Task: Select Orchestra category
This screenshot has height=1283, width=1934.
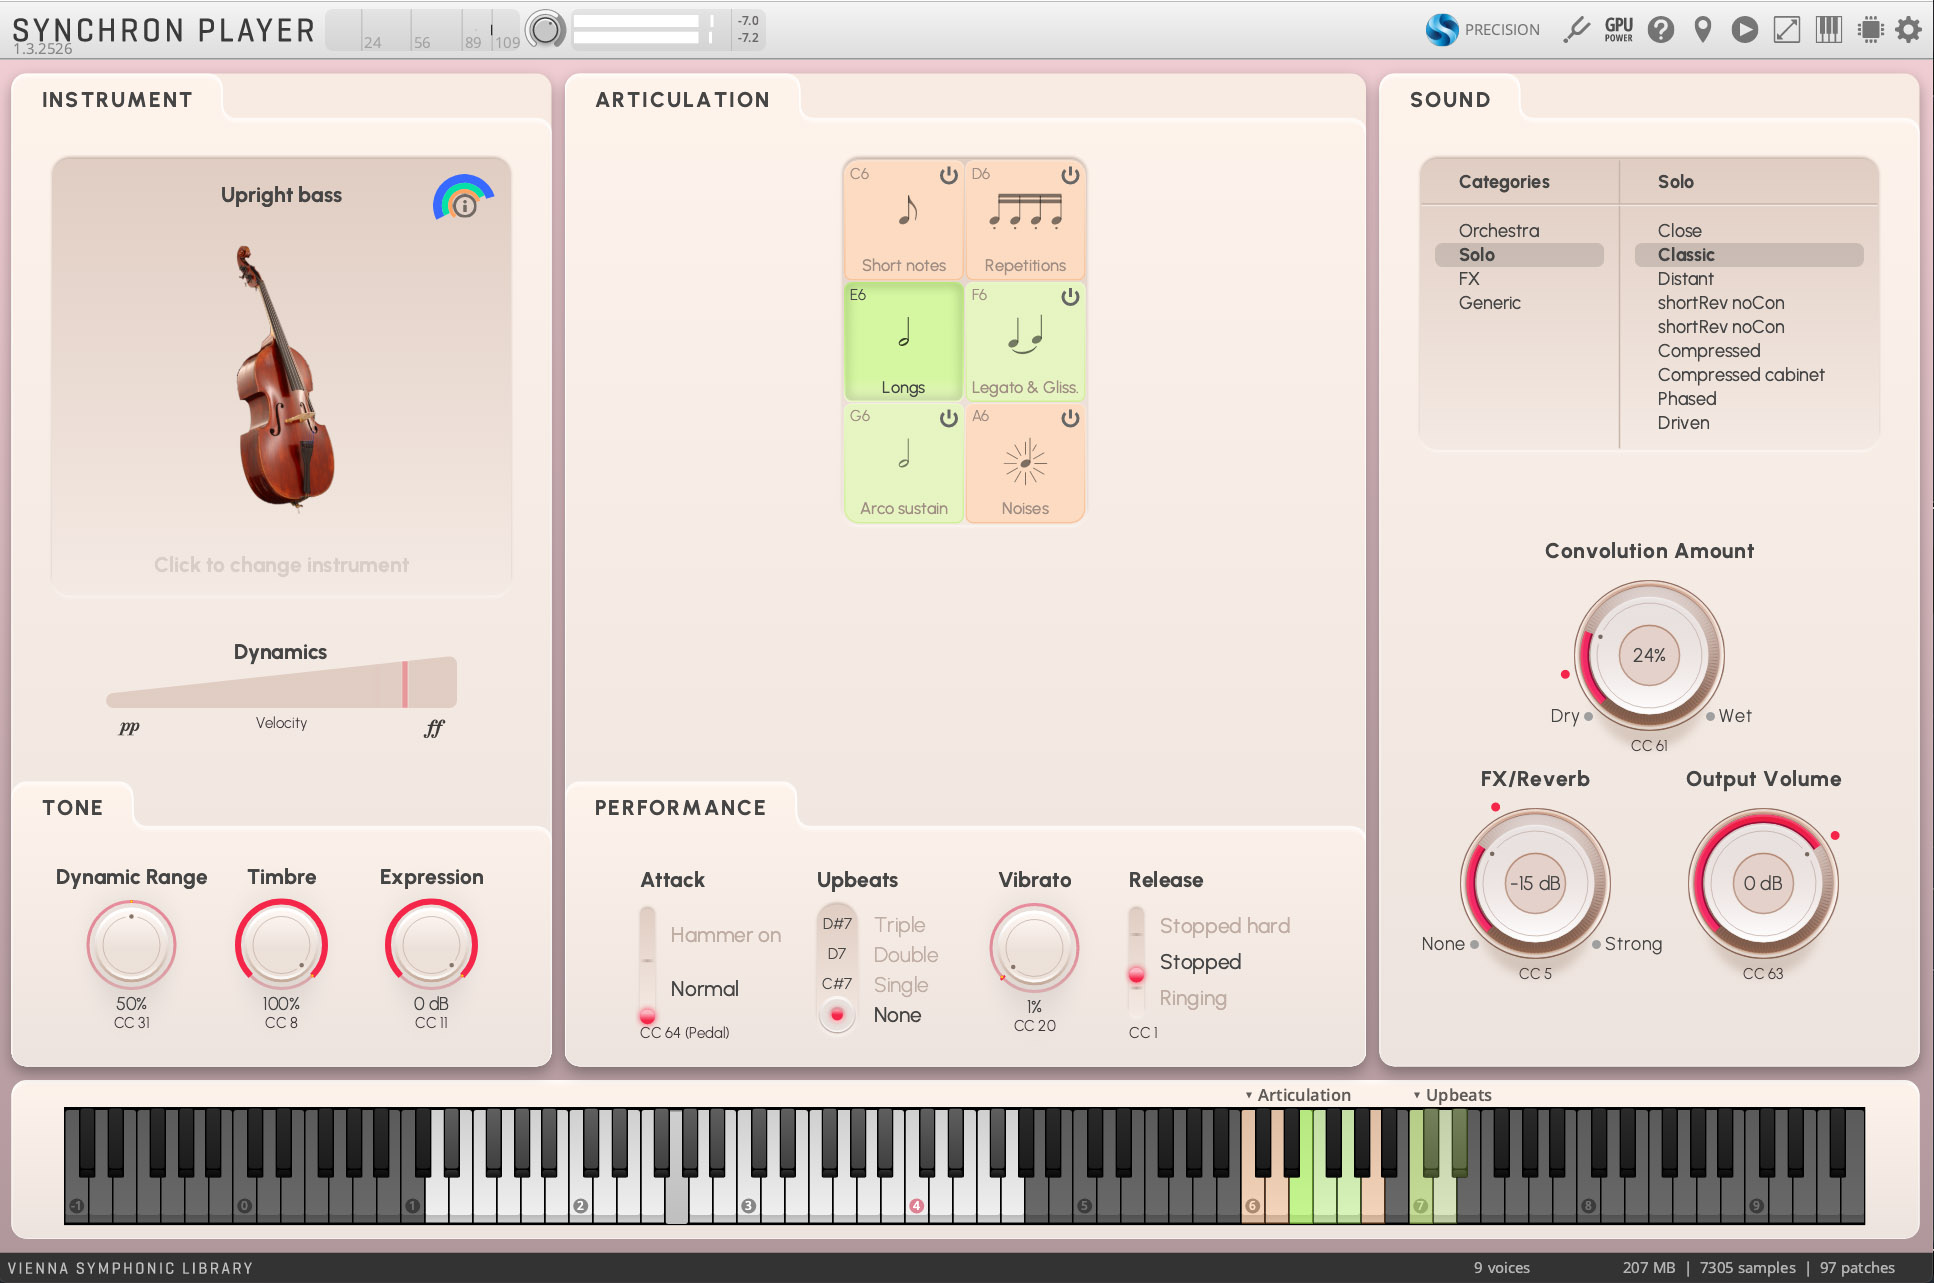Action: [1519, 231]
